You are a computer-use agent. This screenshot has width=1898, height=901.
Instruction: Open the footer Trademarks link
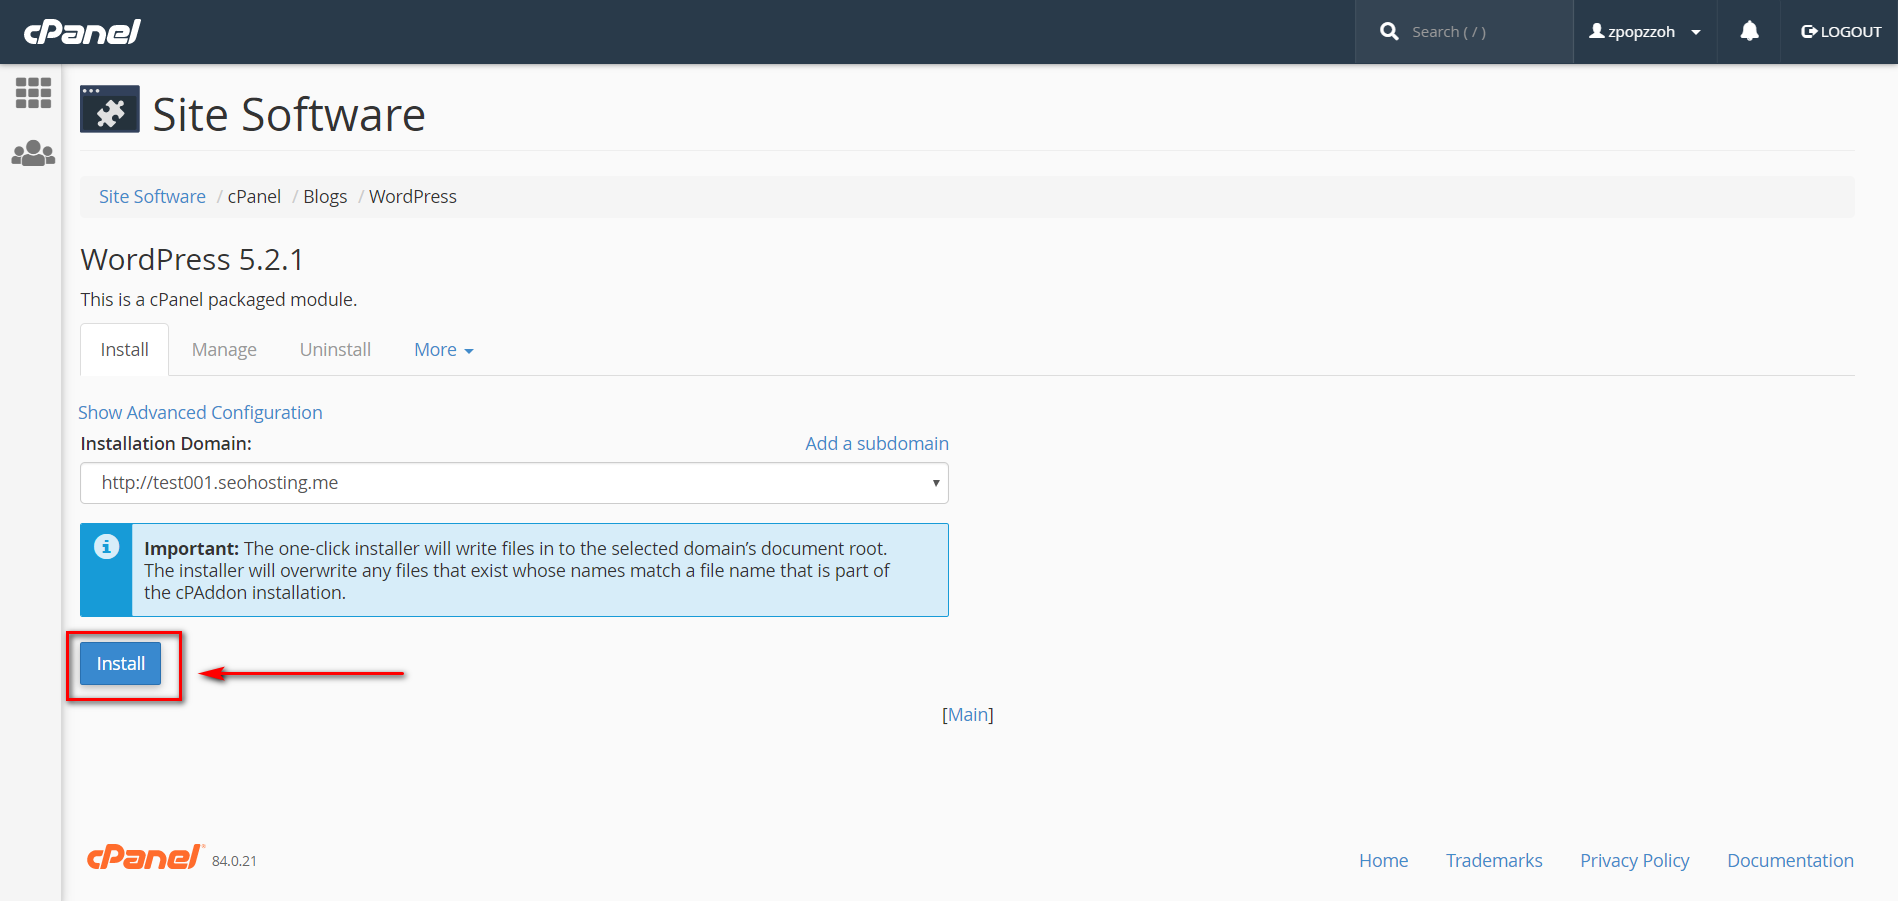coord(1494,861)
